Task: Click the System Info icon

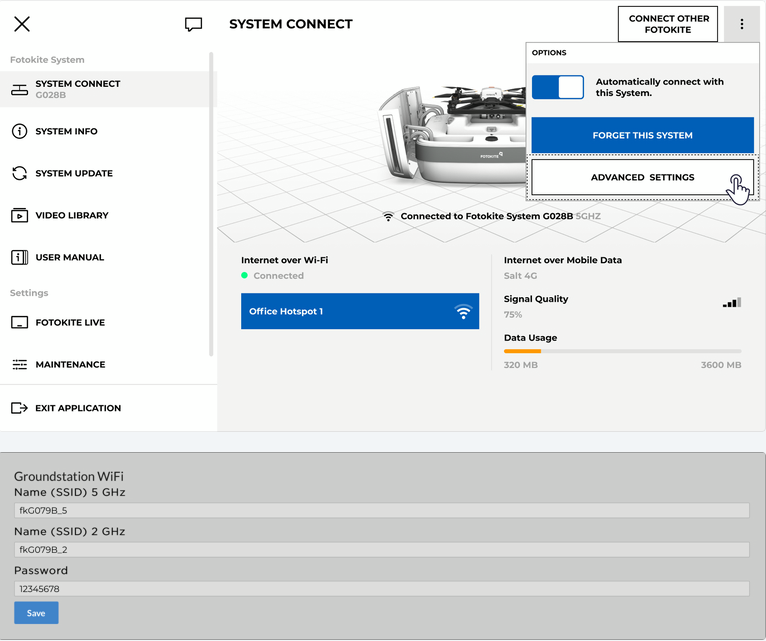Action: [x=19, y=132]
